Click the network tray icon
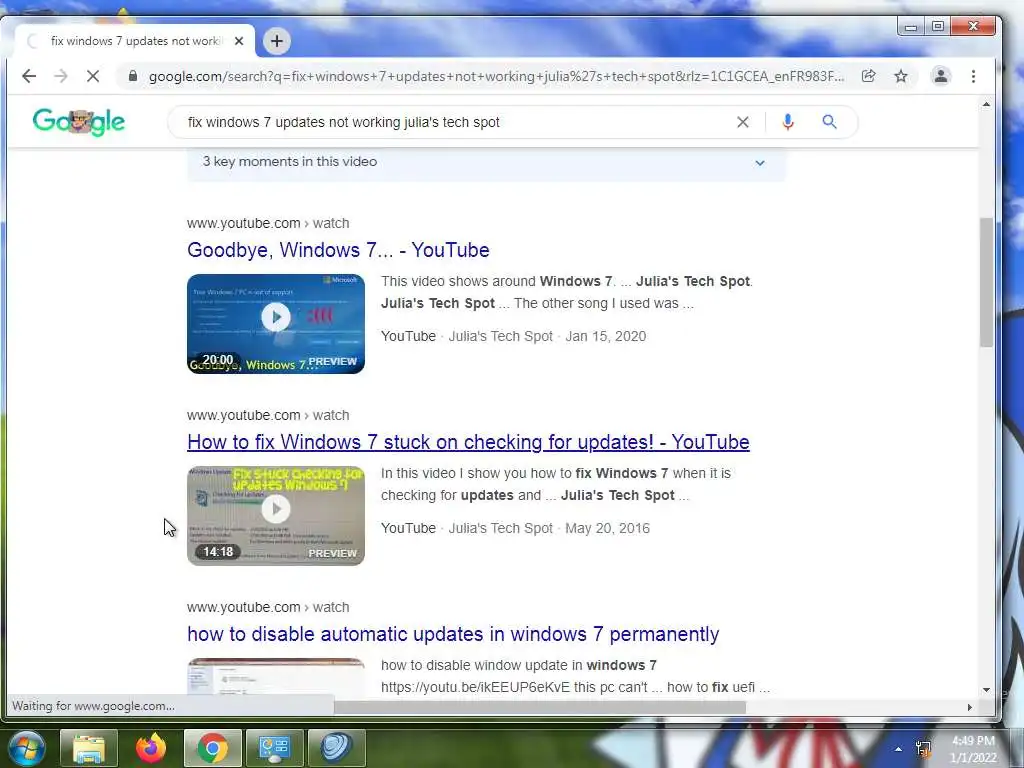1024x768 pixels. [923, 749]
